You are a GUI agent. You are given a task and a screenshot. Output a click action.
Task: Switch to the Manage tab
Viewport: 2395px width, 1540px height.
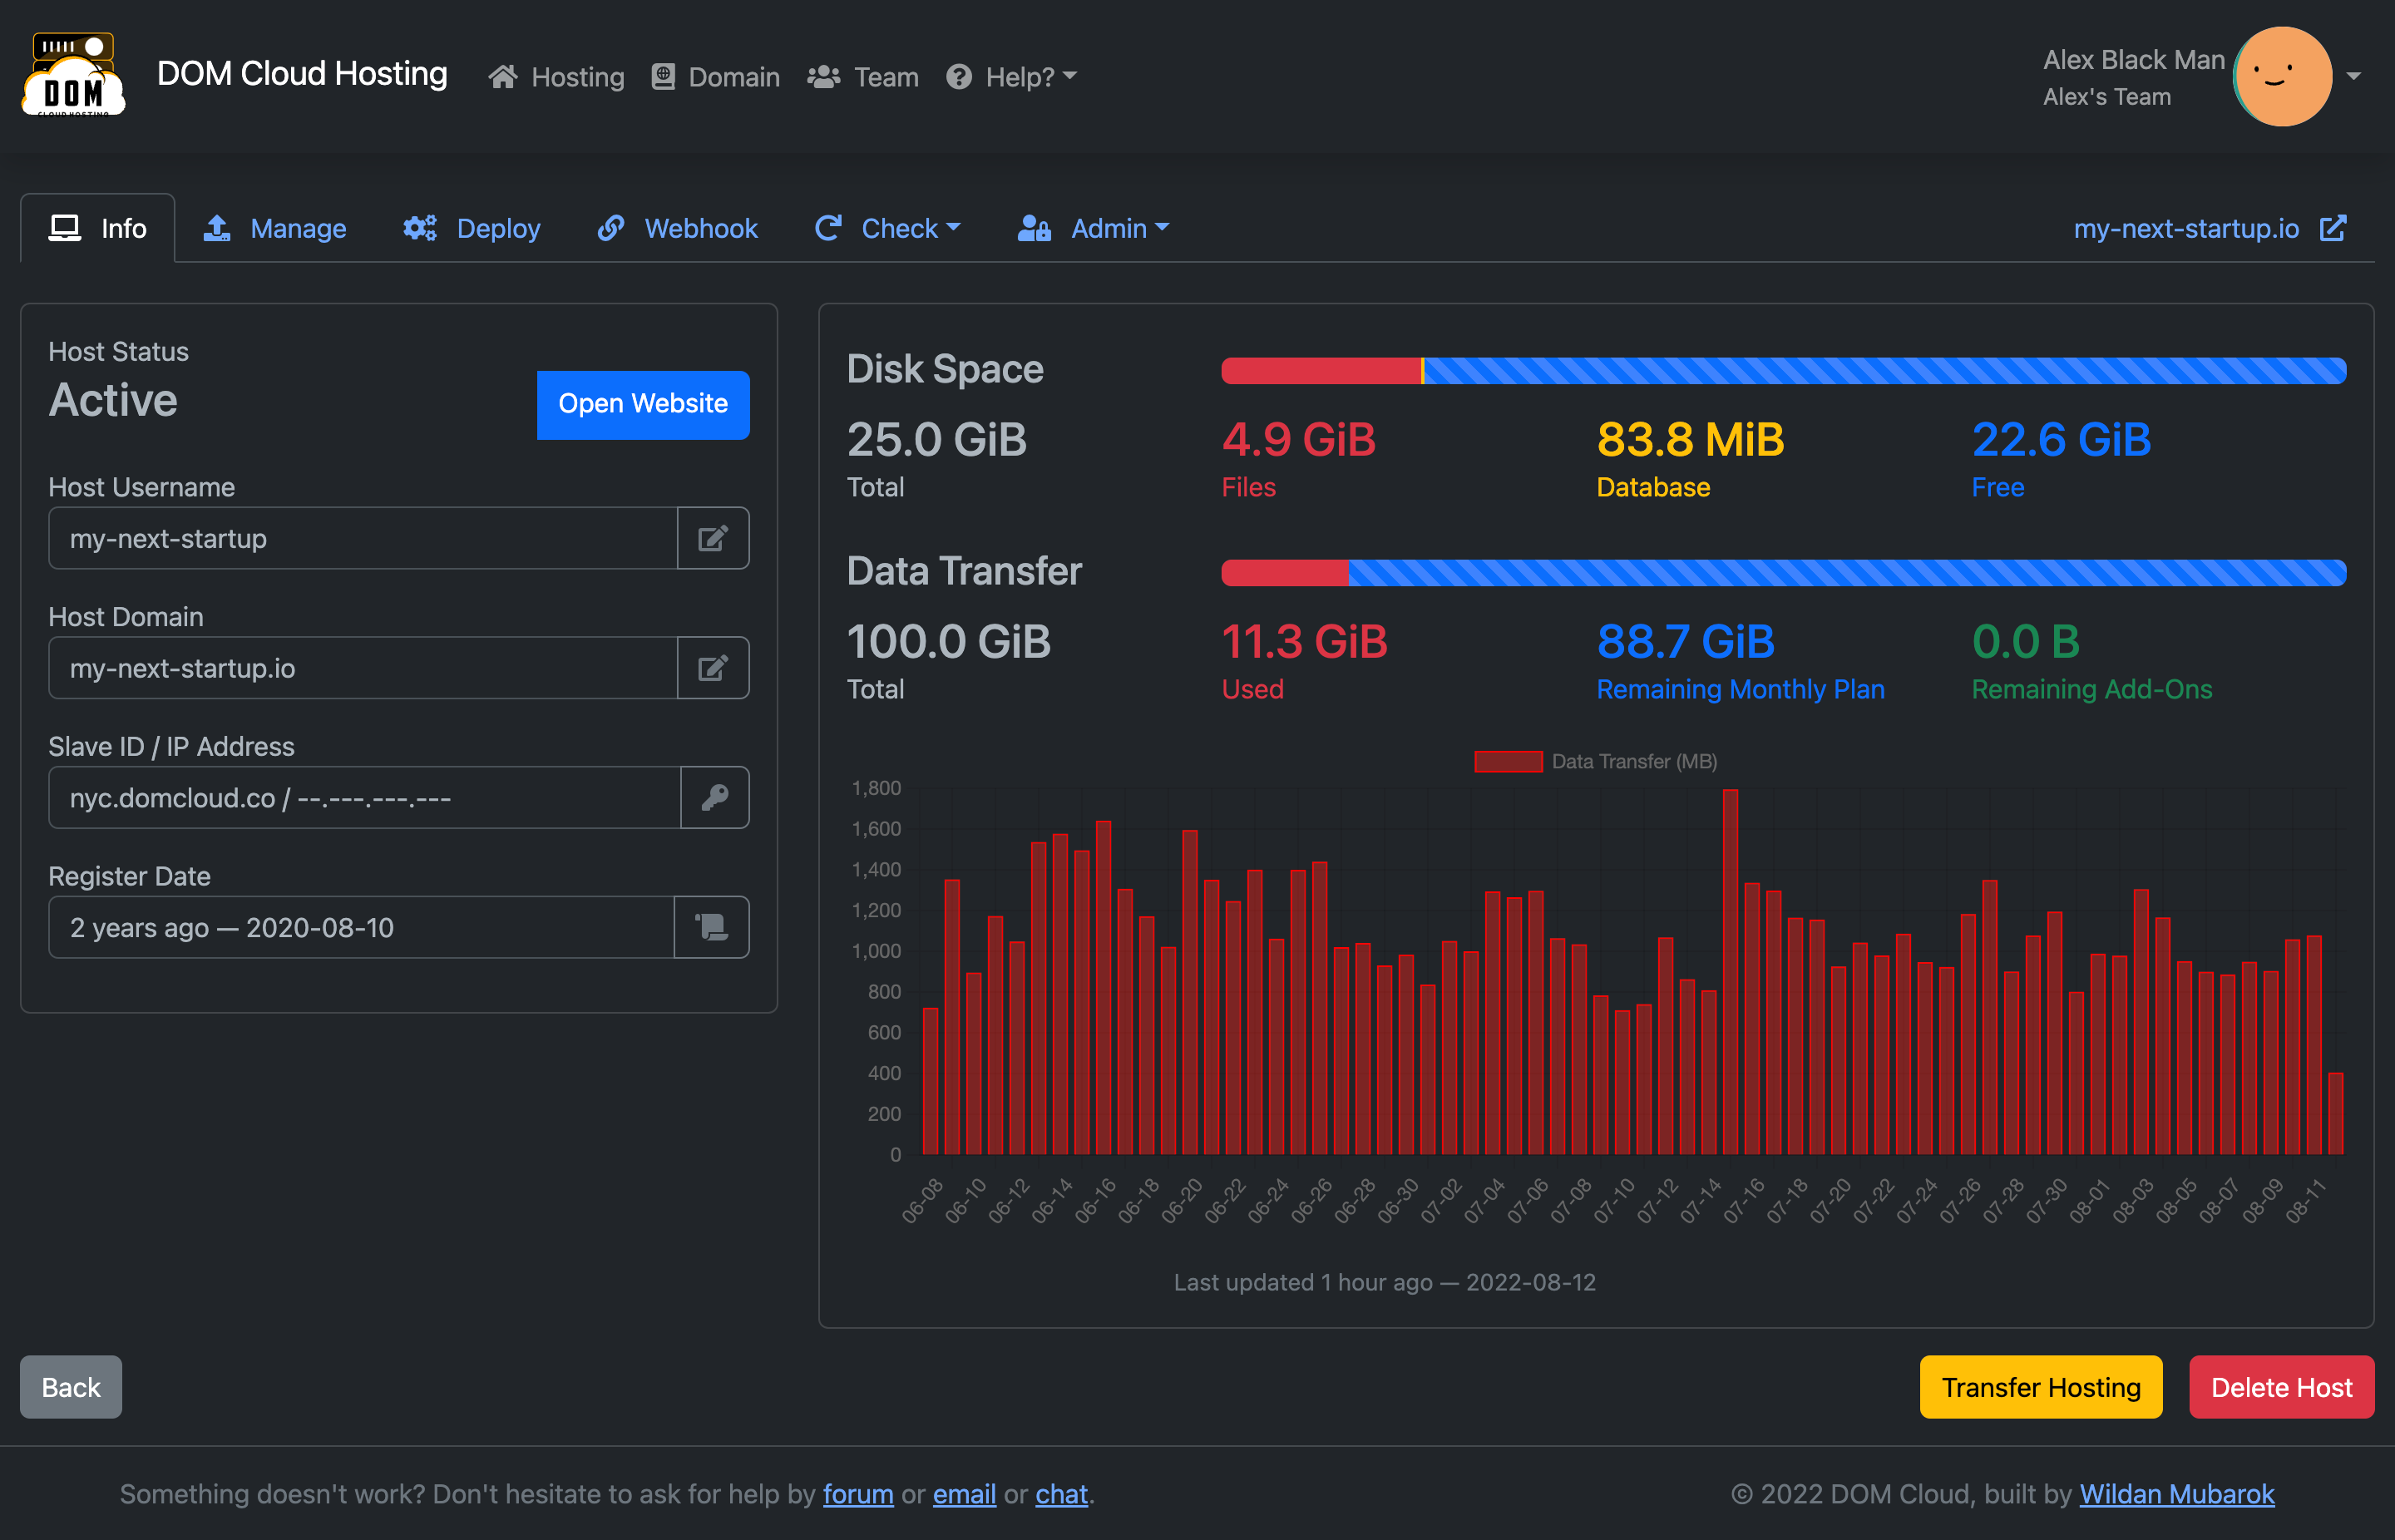click(x=275, y=228)
